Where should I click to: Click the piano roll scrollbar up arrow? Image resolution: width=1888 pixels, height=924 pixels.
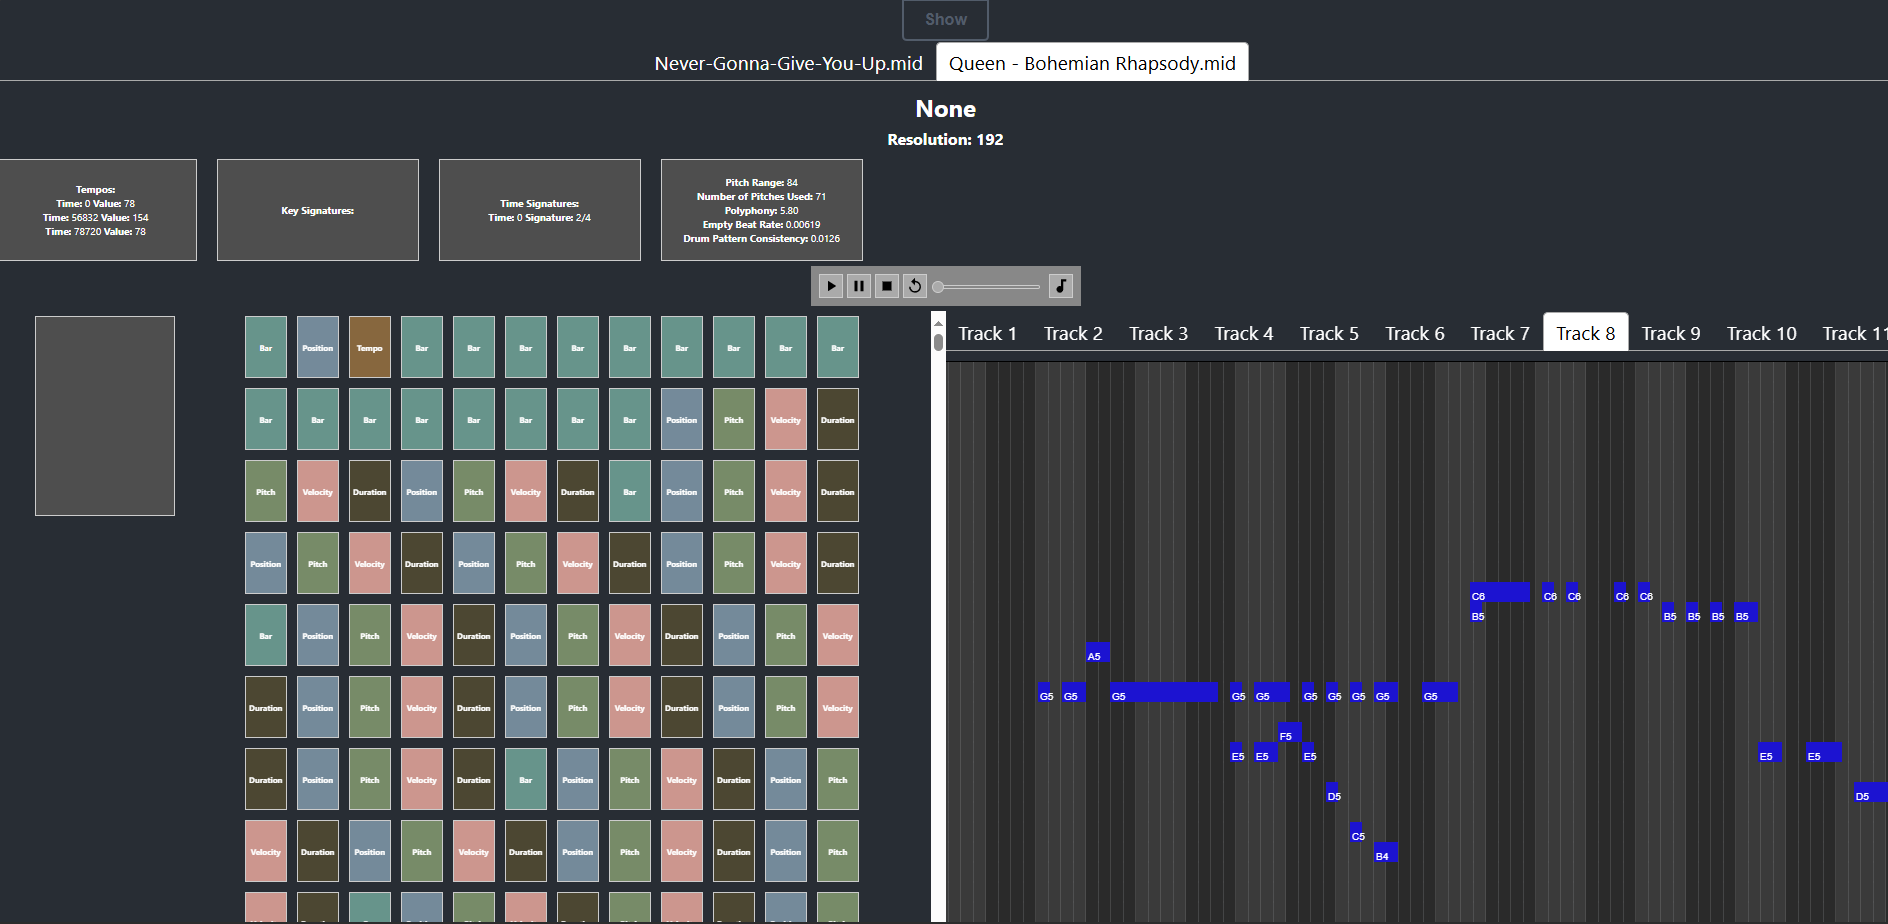coord(938,324)
